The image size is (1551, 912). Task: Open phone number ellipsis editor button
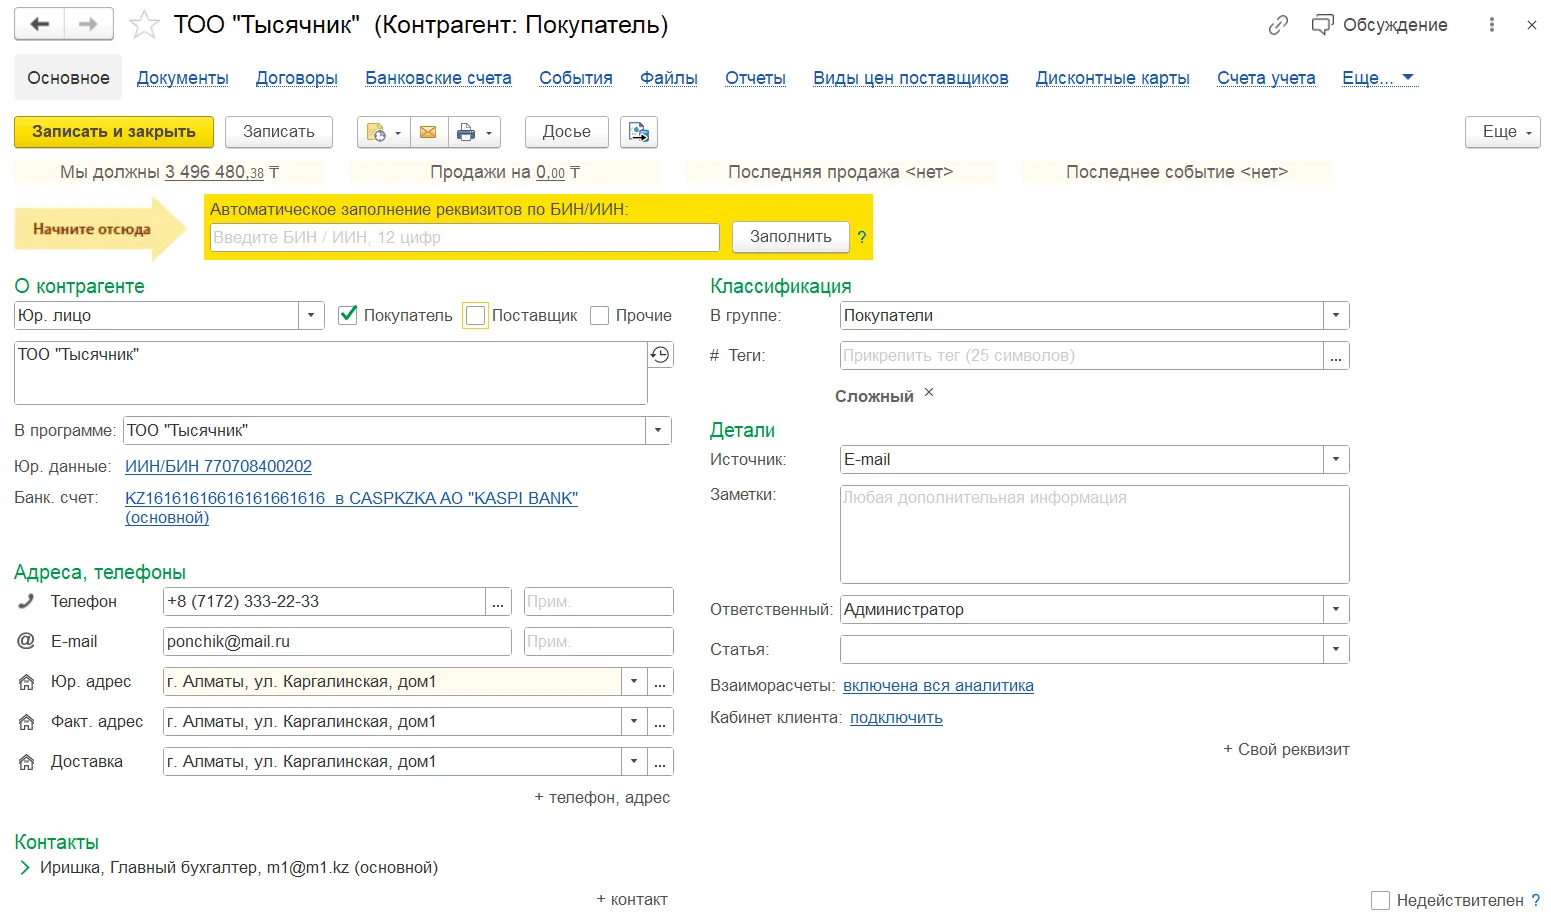coord(498,602)
